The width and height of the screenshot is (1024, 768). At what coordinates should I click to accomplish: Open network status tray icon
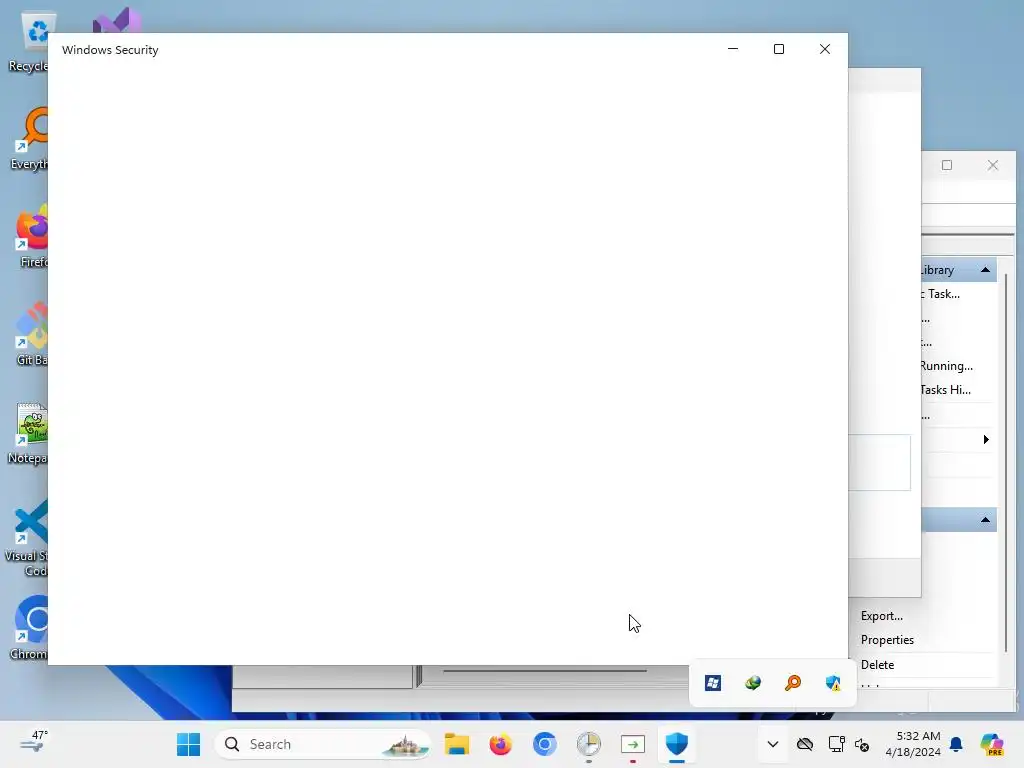tap(835, 744)
